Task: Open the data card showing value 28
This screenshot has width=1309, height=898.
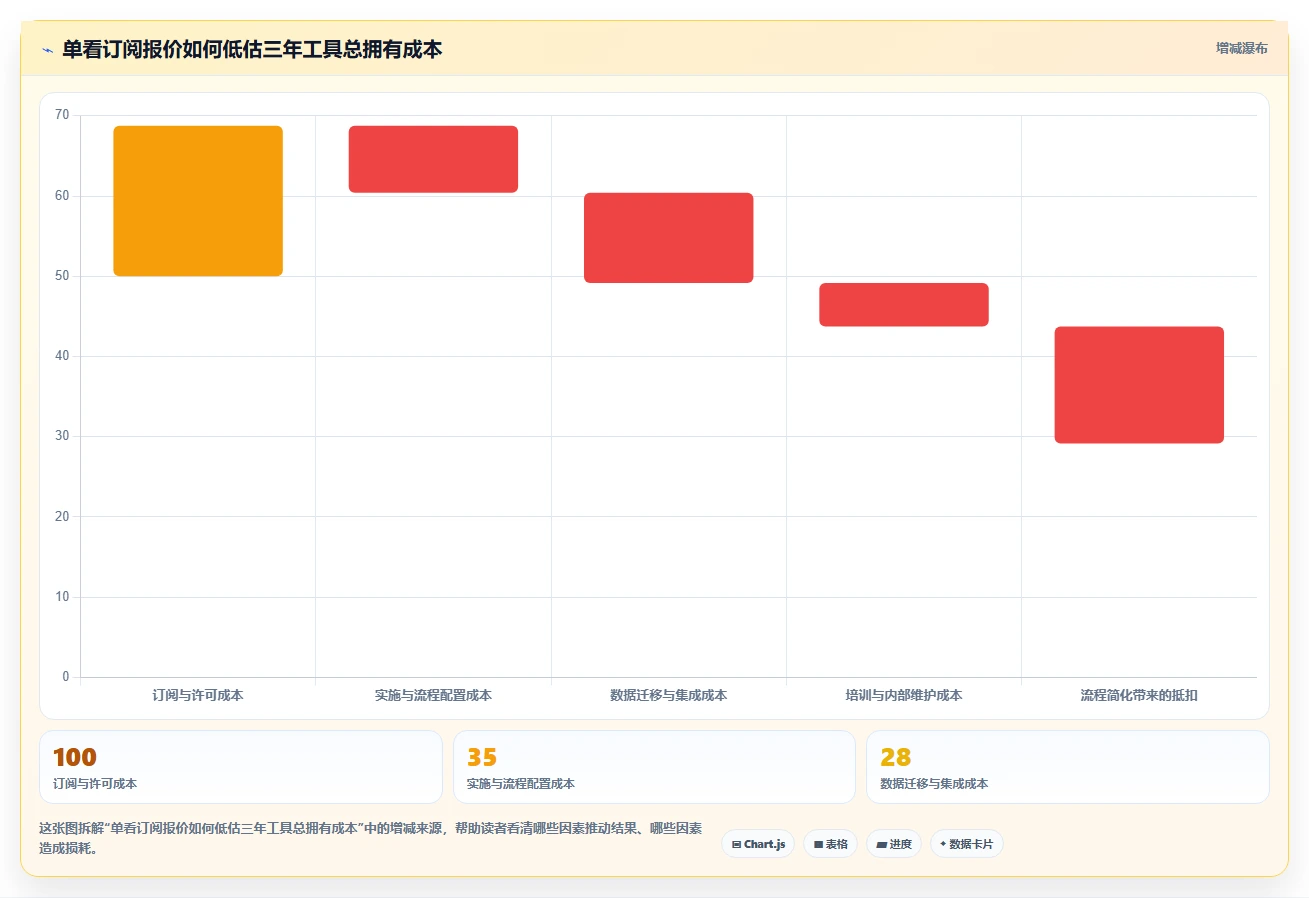Action: point(1068,767)
